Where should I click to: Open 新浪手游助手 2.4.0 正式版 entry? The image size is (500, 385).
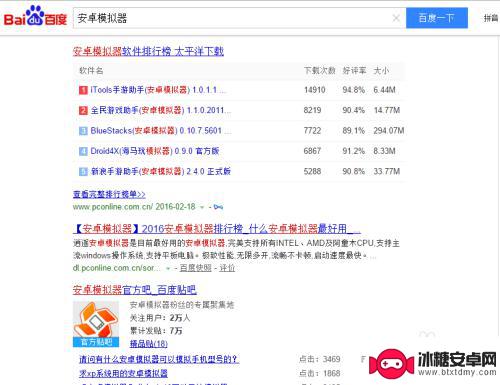click(x=161, y=171)
